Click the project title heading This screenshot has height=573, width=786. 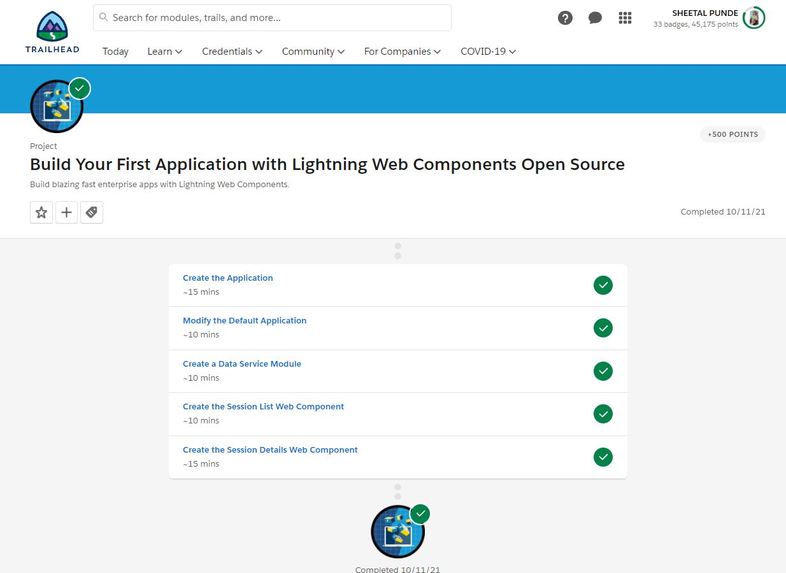(x=327, y=164)
